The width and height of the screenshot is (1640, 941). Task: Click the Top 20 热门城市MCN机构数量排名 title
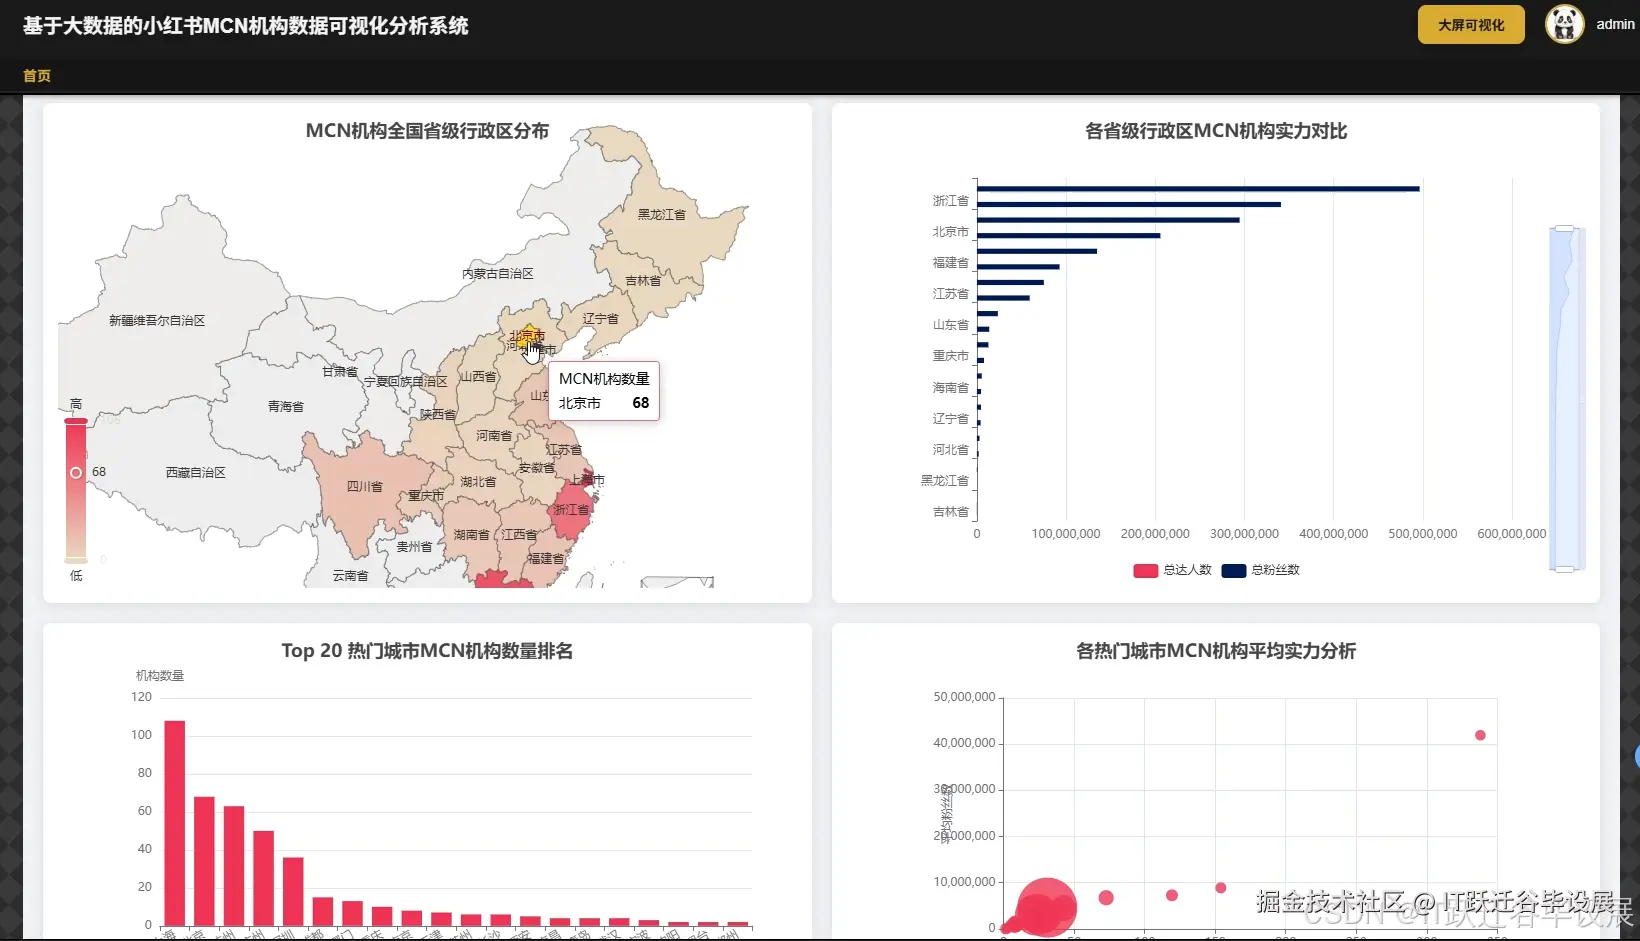coord(427,651)
